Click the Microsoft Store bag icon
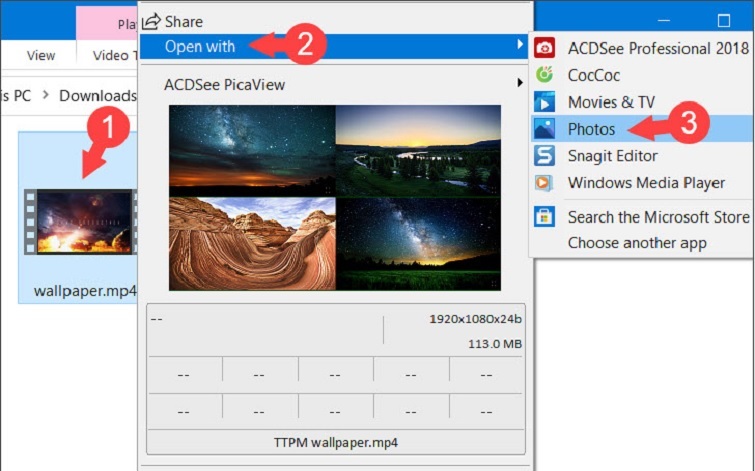Image resolution: width=755 pixels, height=471 pixels. pyautogui.click(x=544, y=217)
